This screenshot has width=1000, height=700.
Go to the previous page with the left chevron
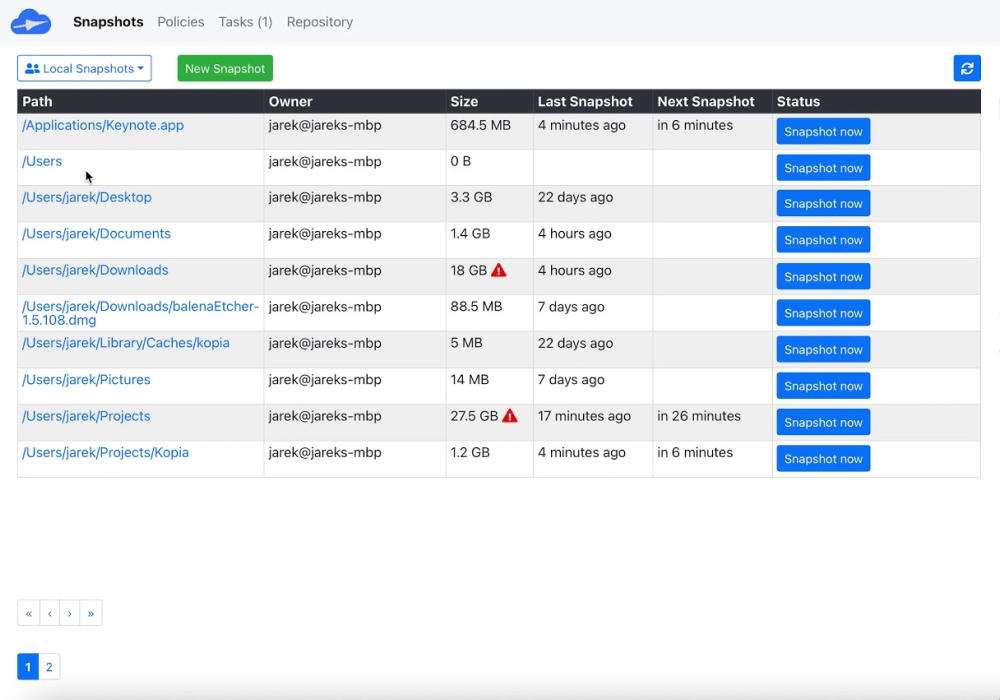click(49, 613)
